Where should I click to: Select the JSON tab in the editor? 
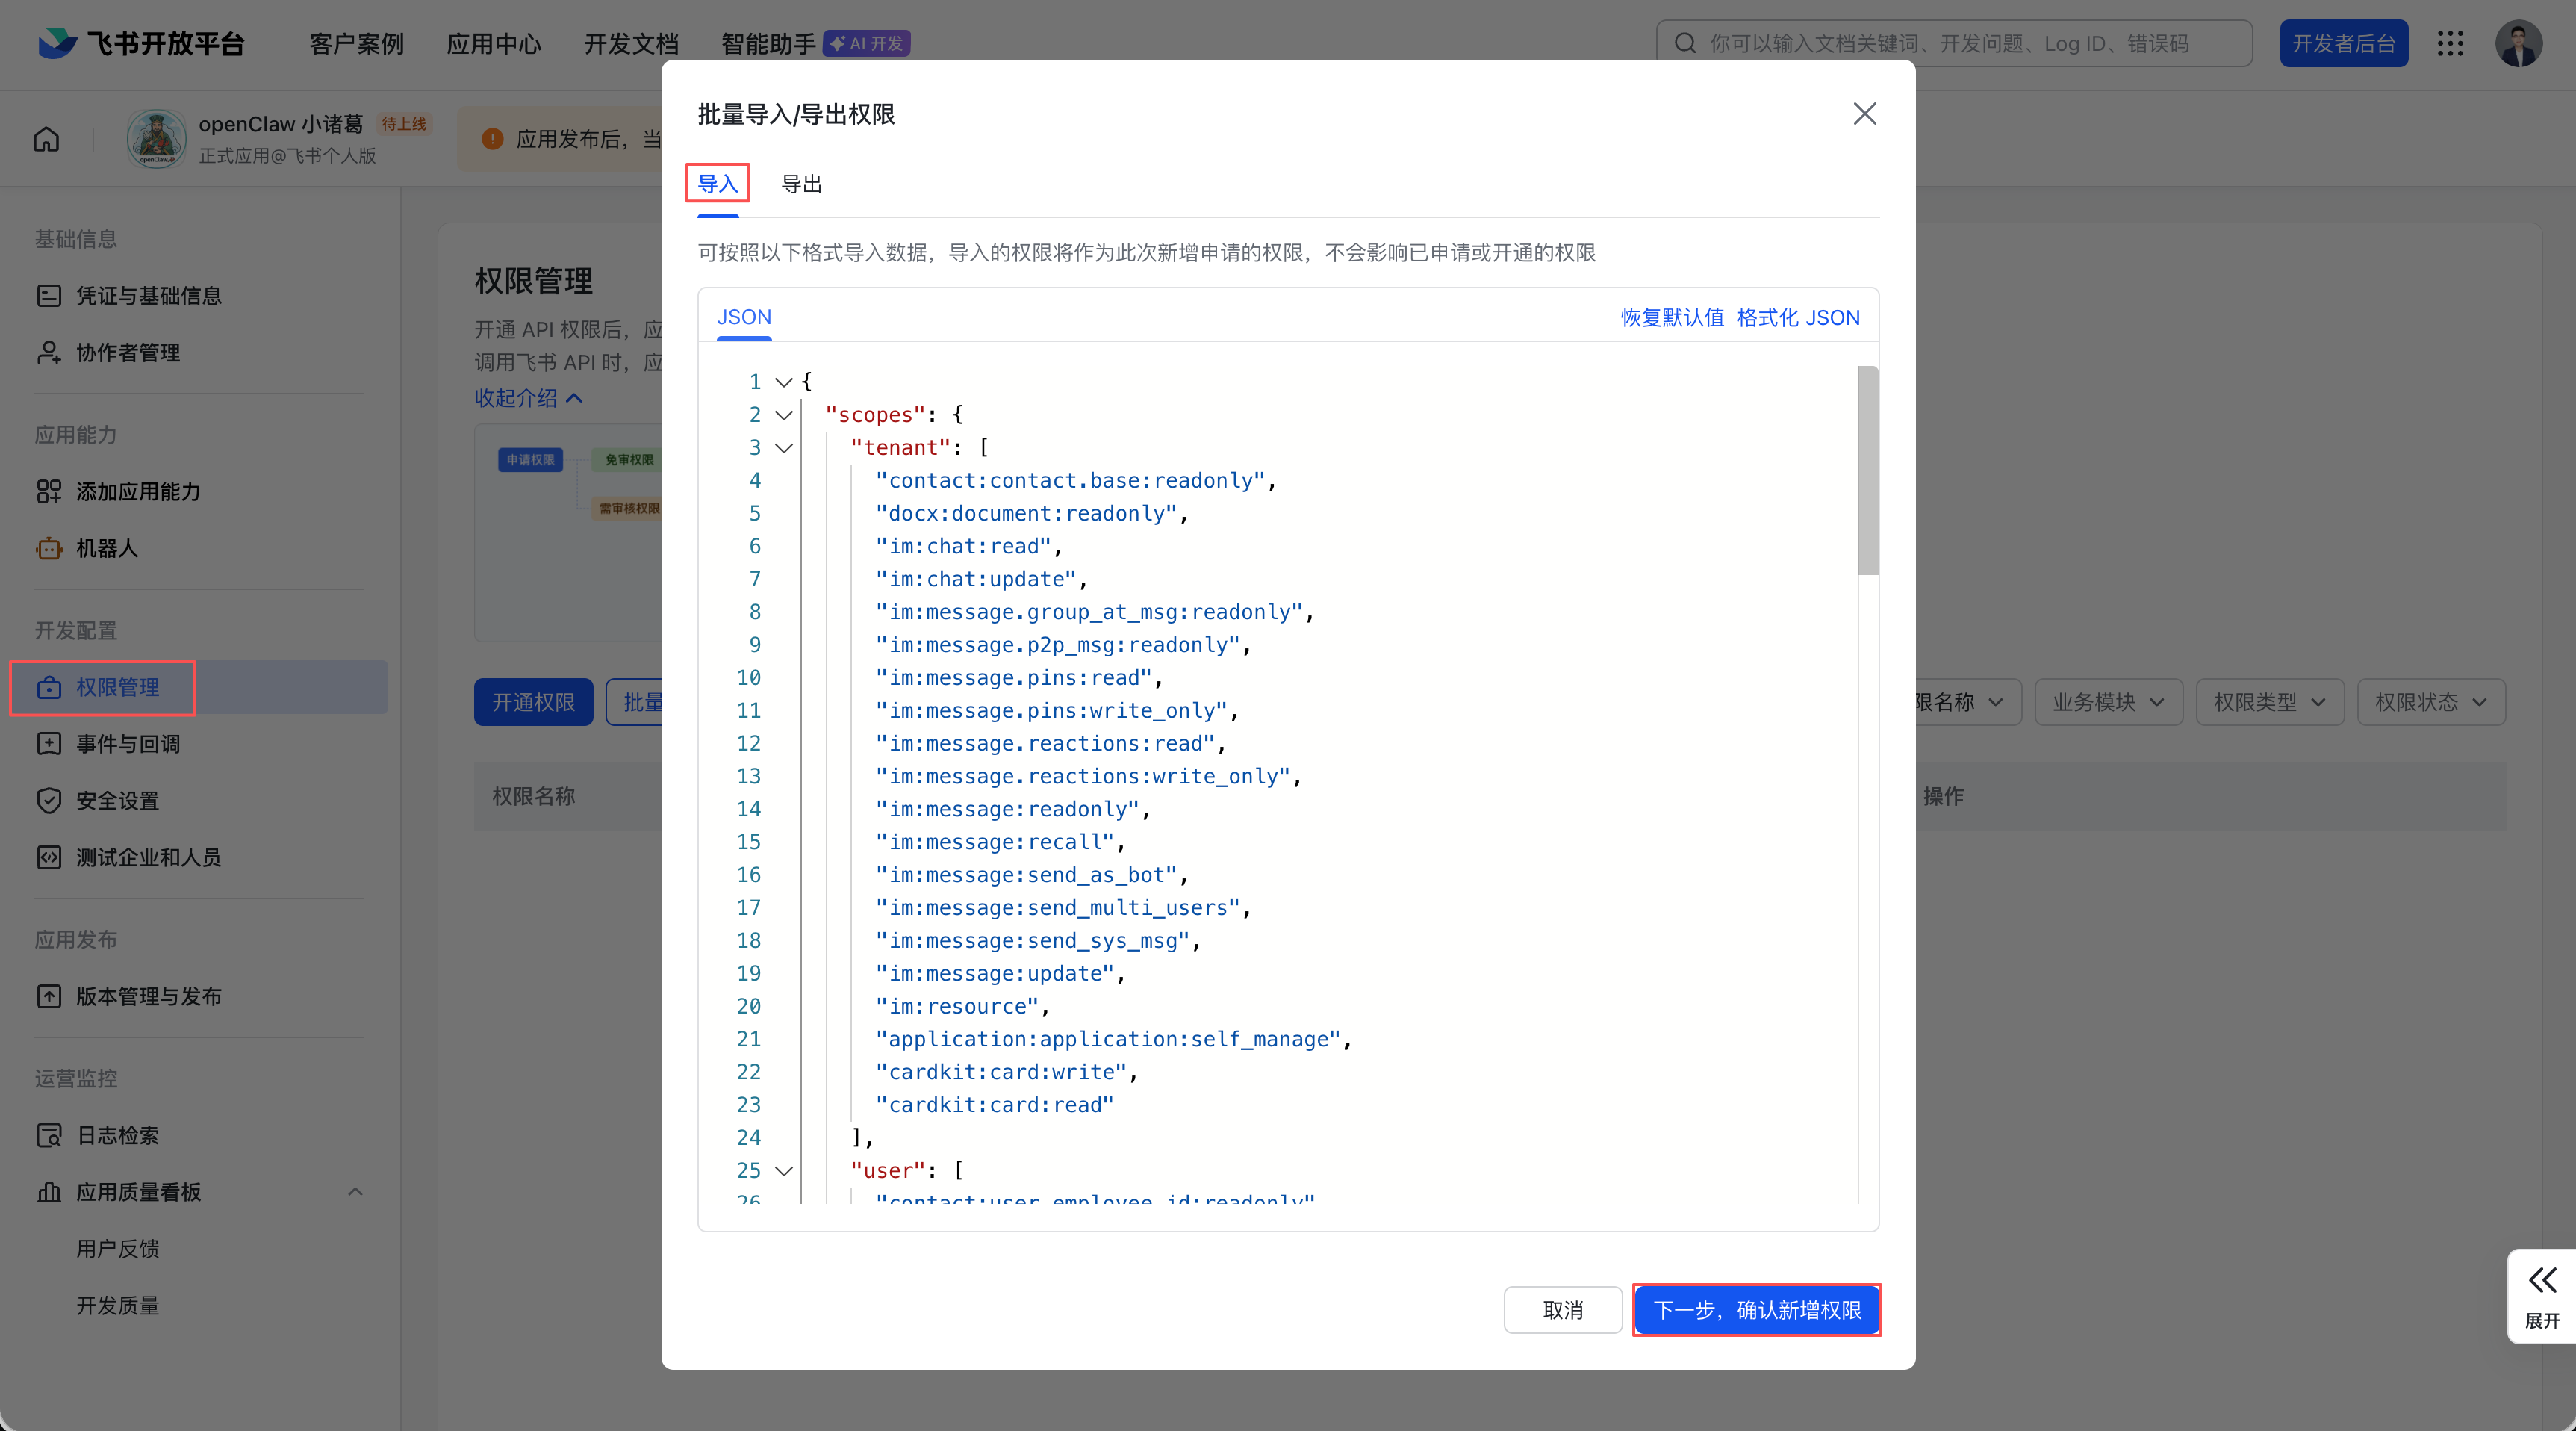point(744,317)
